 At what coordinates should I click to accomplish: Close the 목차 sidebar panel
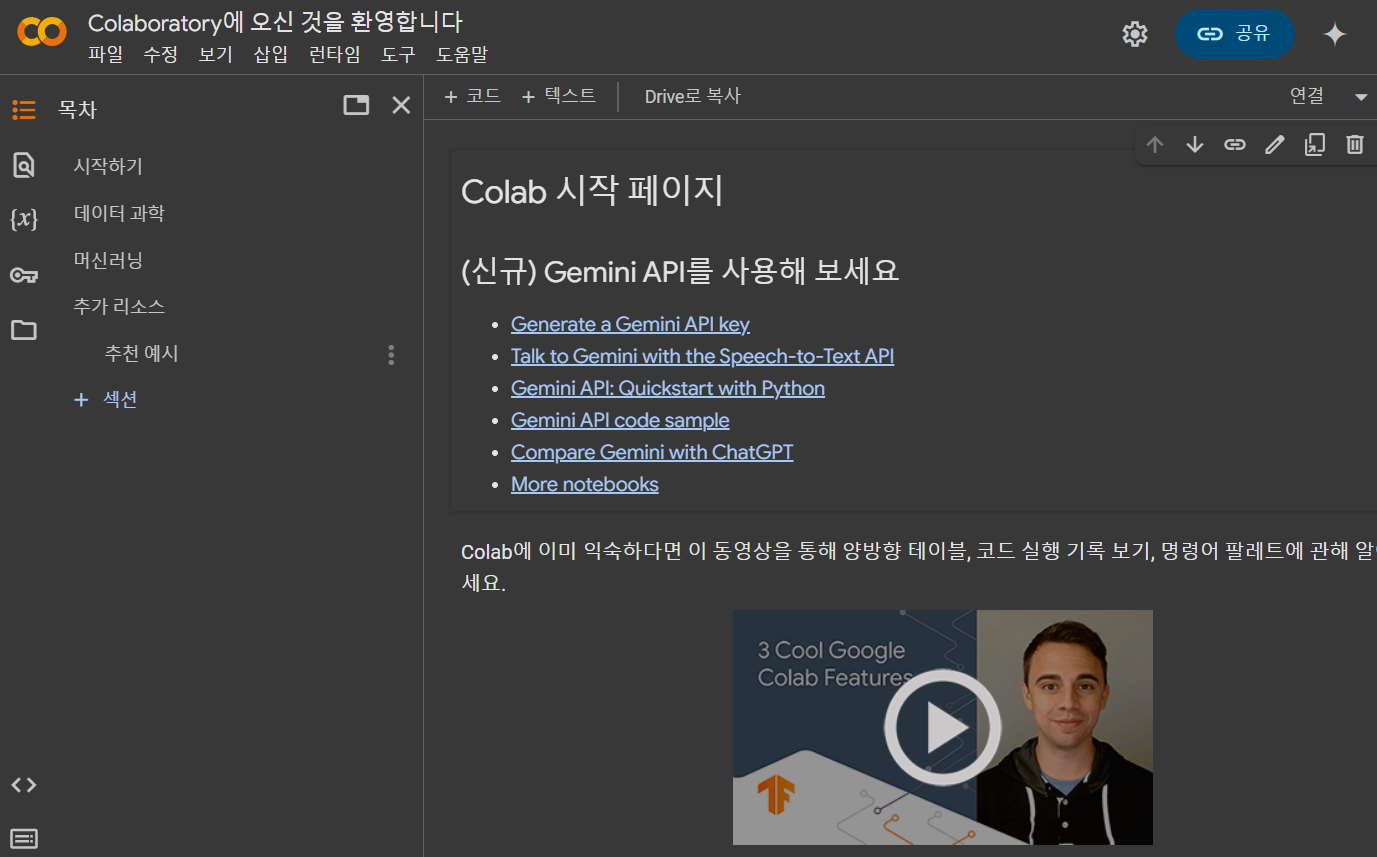coord(401,105)
